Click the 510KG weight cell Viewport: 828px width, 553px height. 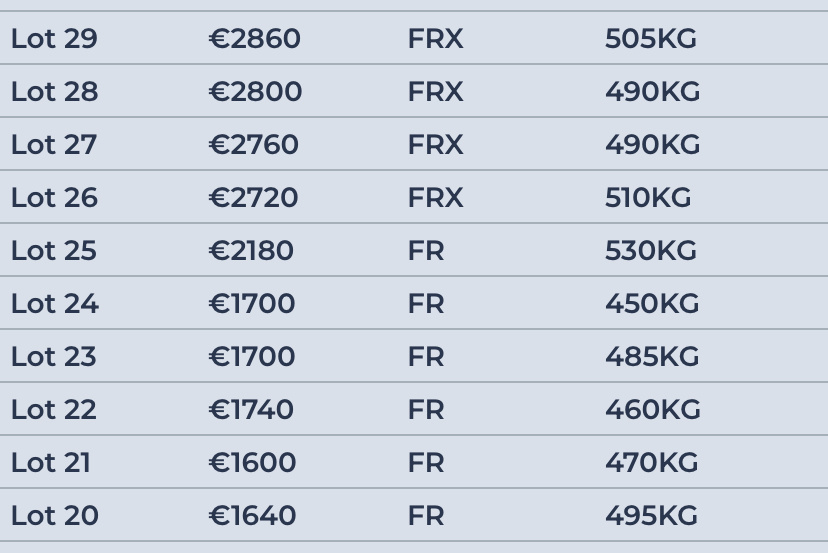tap(648, 197)
